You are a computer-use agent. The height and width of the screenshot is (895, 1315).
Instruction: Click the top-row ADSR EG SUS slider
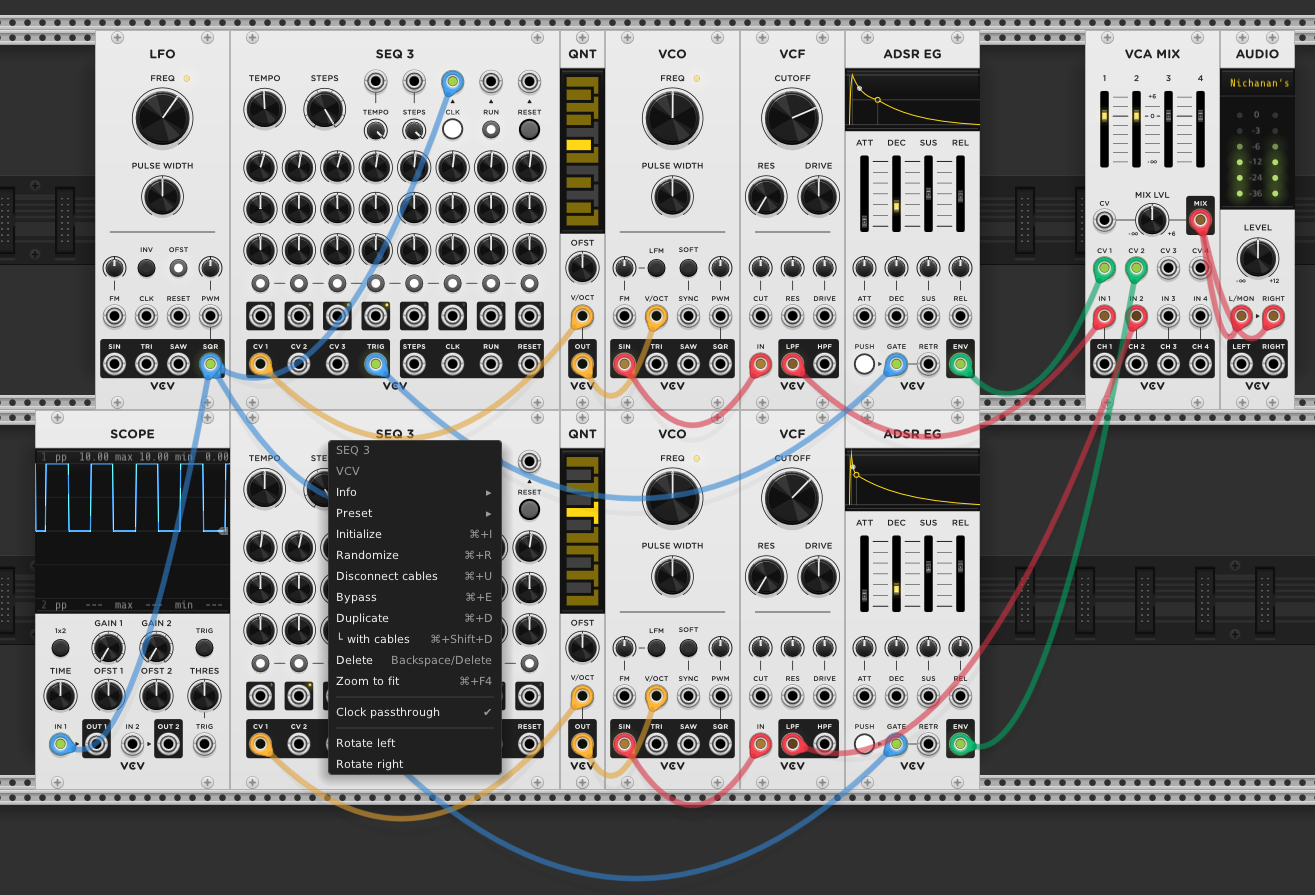point(928,195)
